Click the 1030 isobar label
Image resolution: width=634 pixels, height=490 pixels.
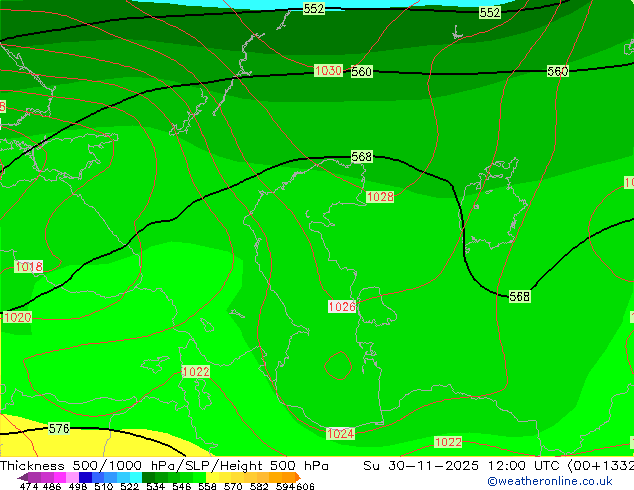click(x=328, y=71)
